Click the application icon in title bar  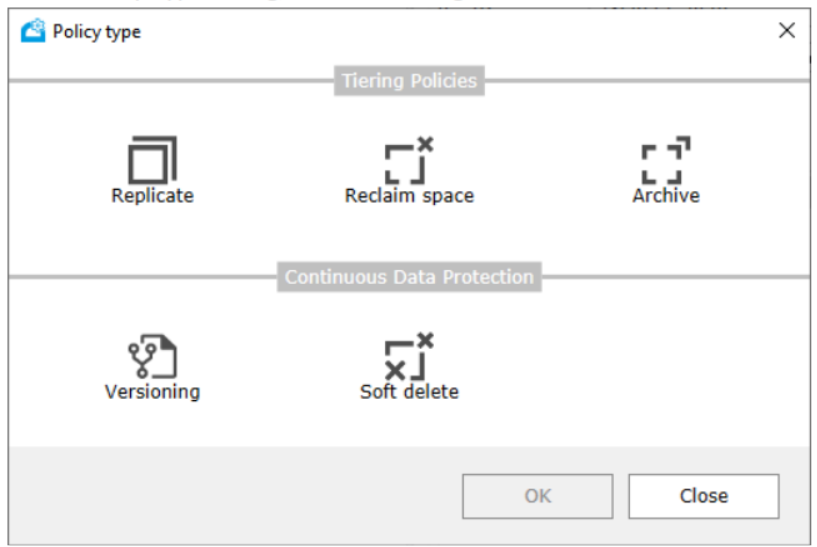coord(33,31)
